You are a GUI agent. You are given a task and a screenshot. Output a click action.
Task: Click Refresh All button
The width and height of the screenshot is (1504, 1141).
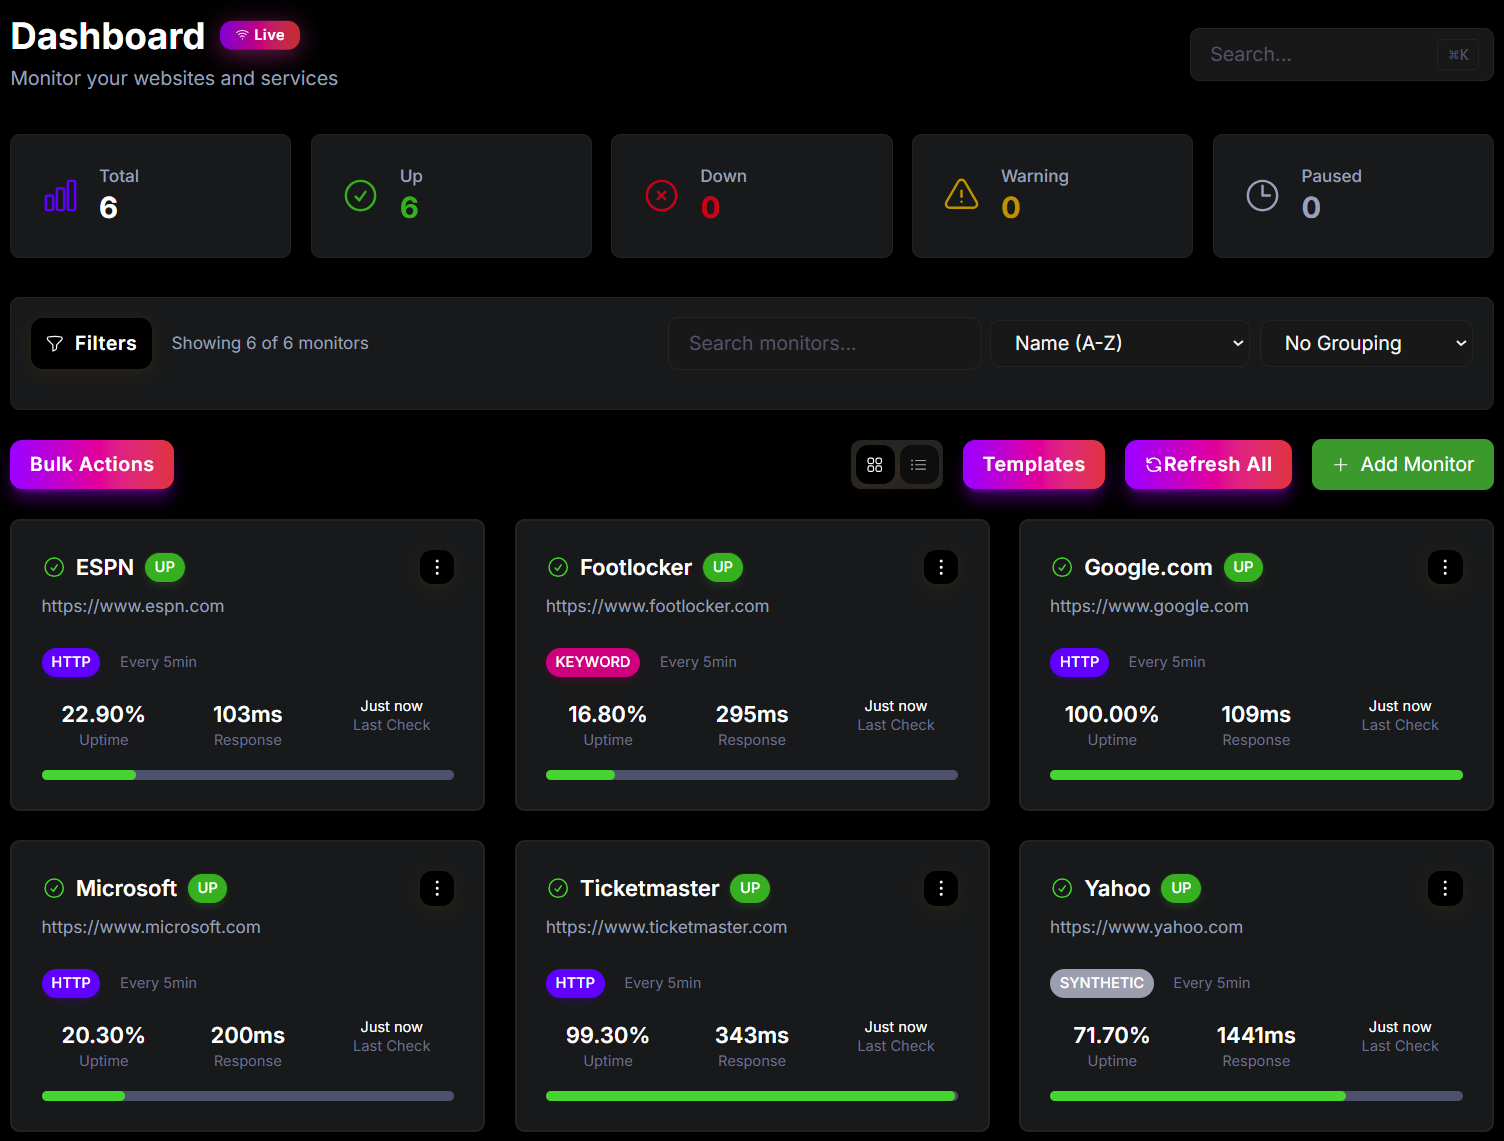point(1208,464)
